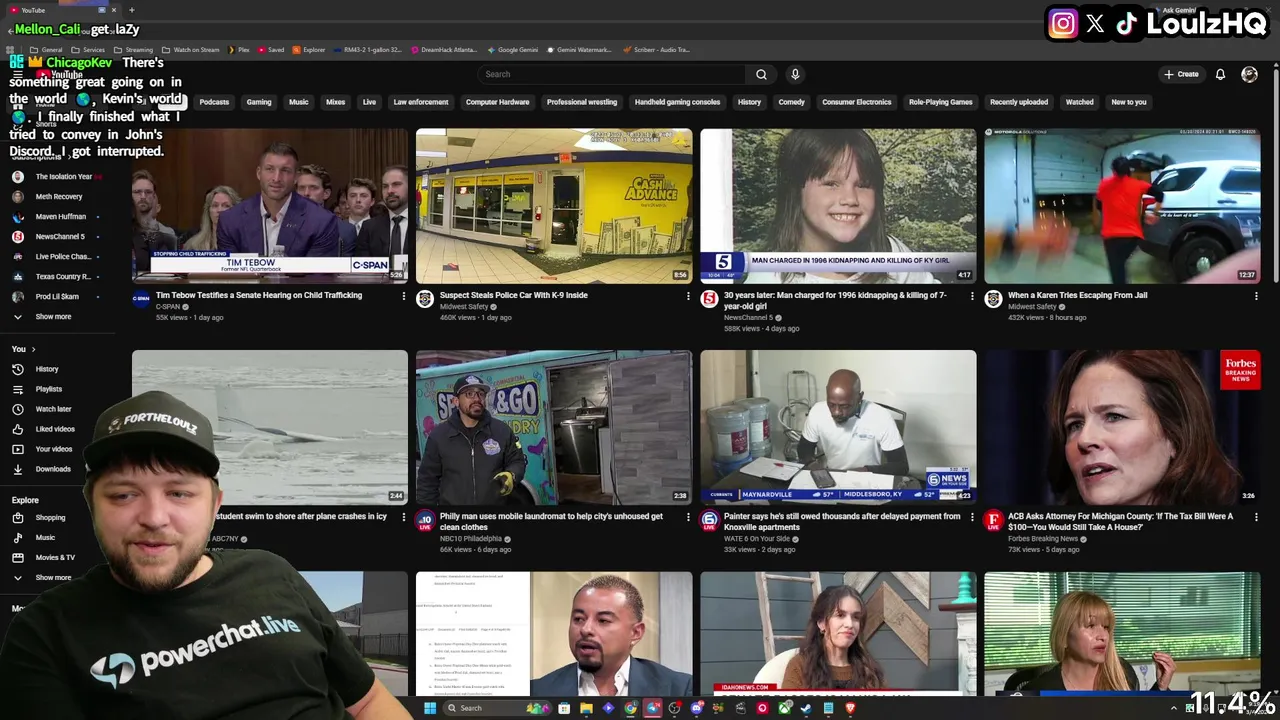Play the Cash Advance police car thumbnail
This screenshot has height=720, width=1280.
coord(554,206)
